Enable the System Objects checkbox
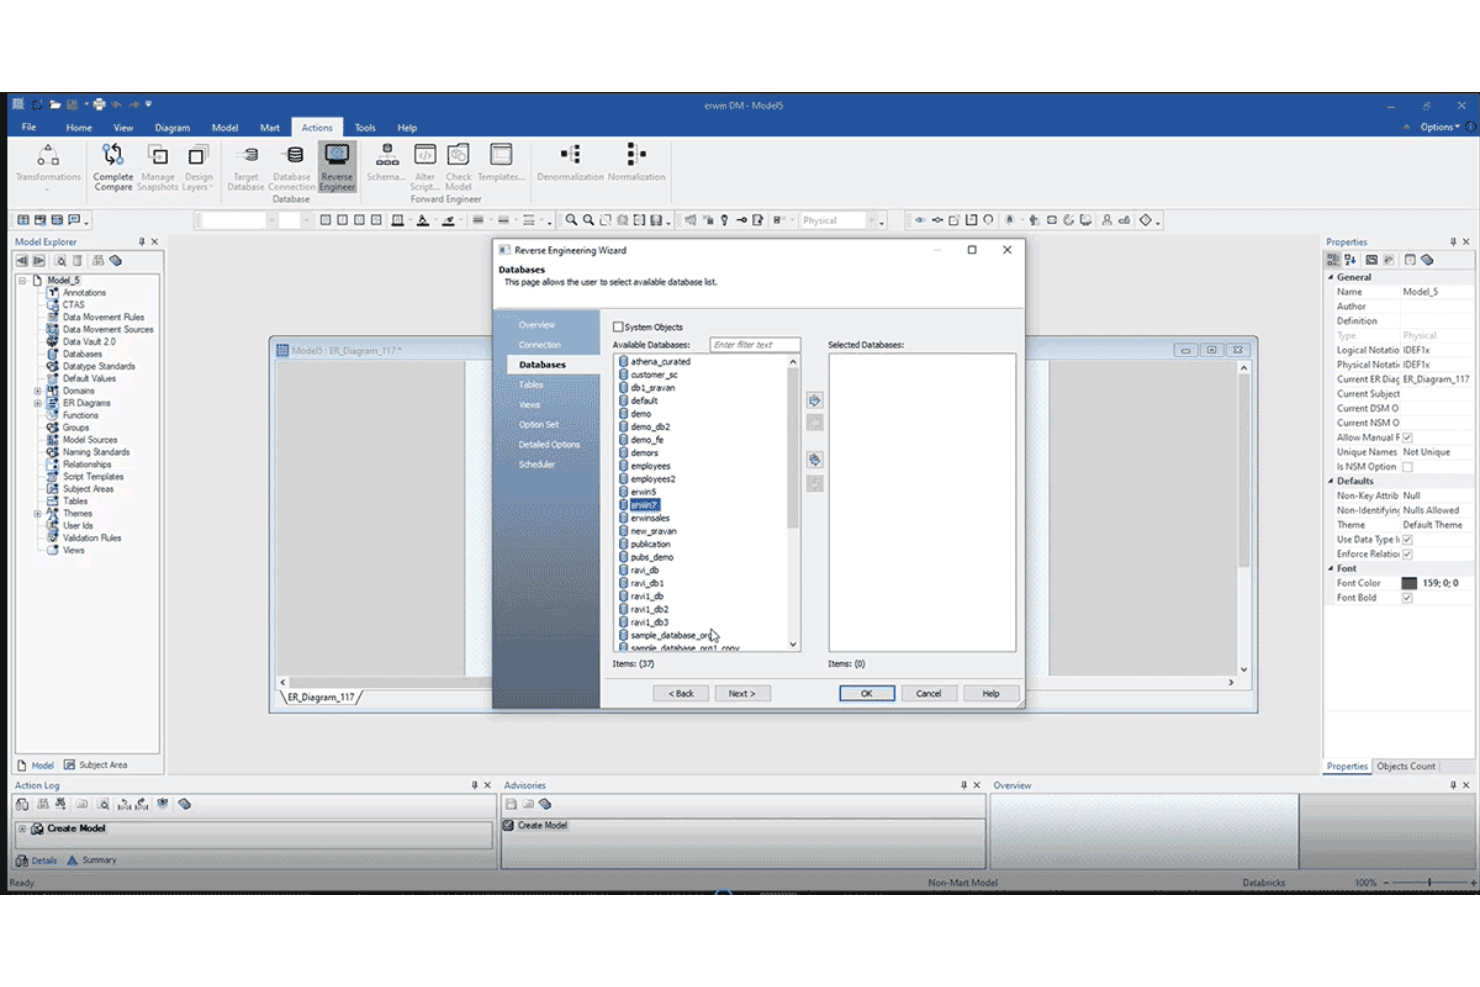This screenshot has height=987, width=1480. click(618, 327)
